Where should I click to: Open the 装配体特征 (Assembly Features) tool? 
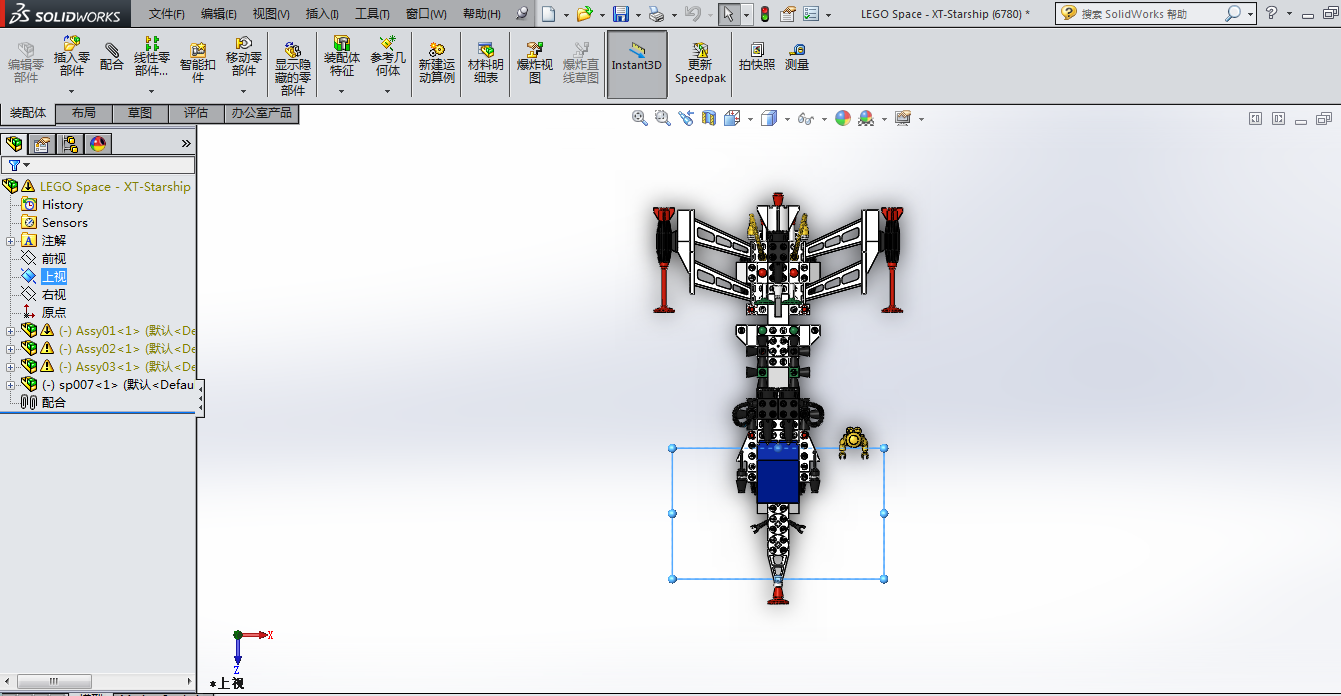pos(342,56)
